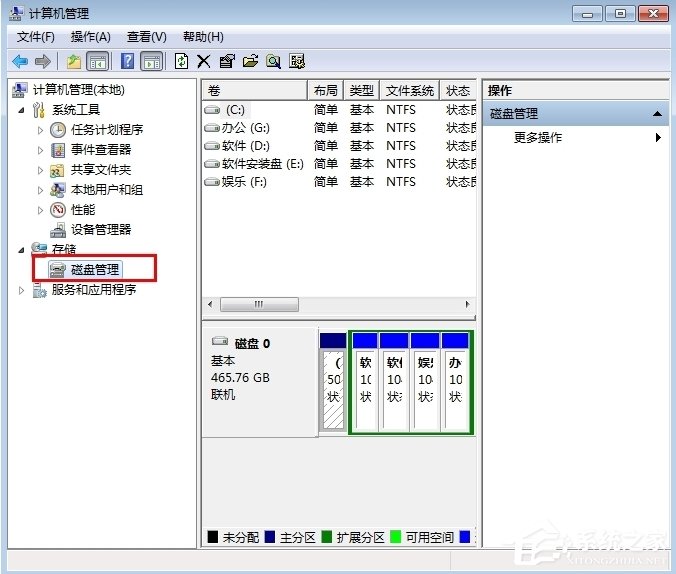Collapse the 磁盘管理 actions section arrow
Image resolution: width=676 pixels, height=574 pixels.
coord(657,114)
